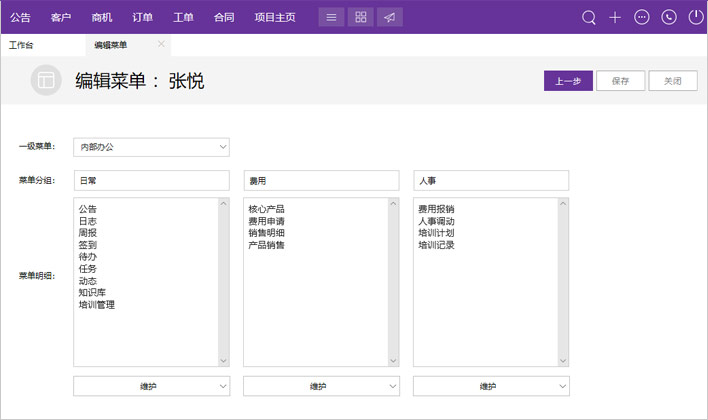Close the 编辑菜单 tab
708x420 pixels.
click(162, 44)
